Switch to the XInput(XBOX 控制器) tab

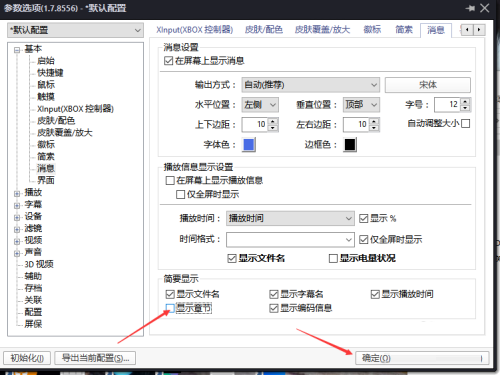tap(195, 30)
